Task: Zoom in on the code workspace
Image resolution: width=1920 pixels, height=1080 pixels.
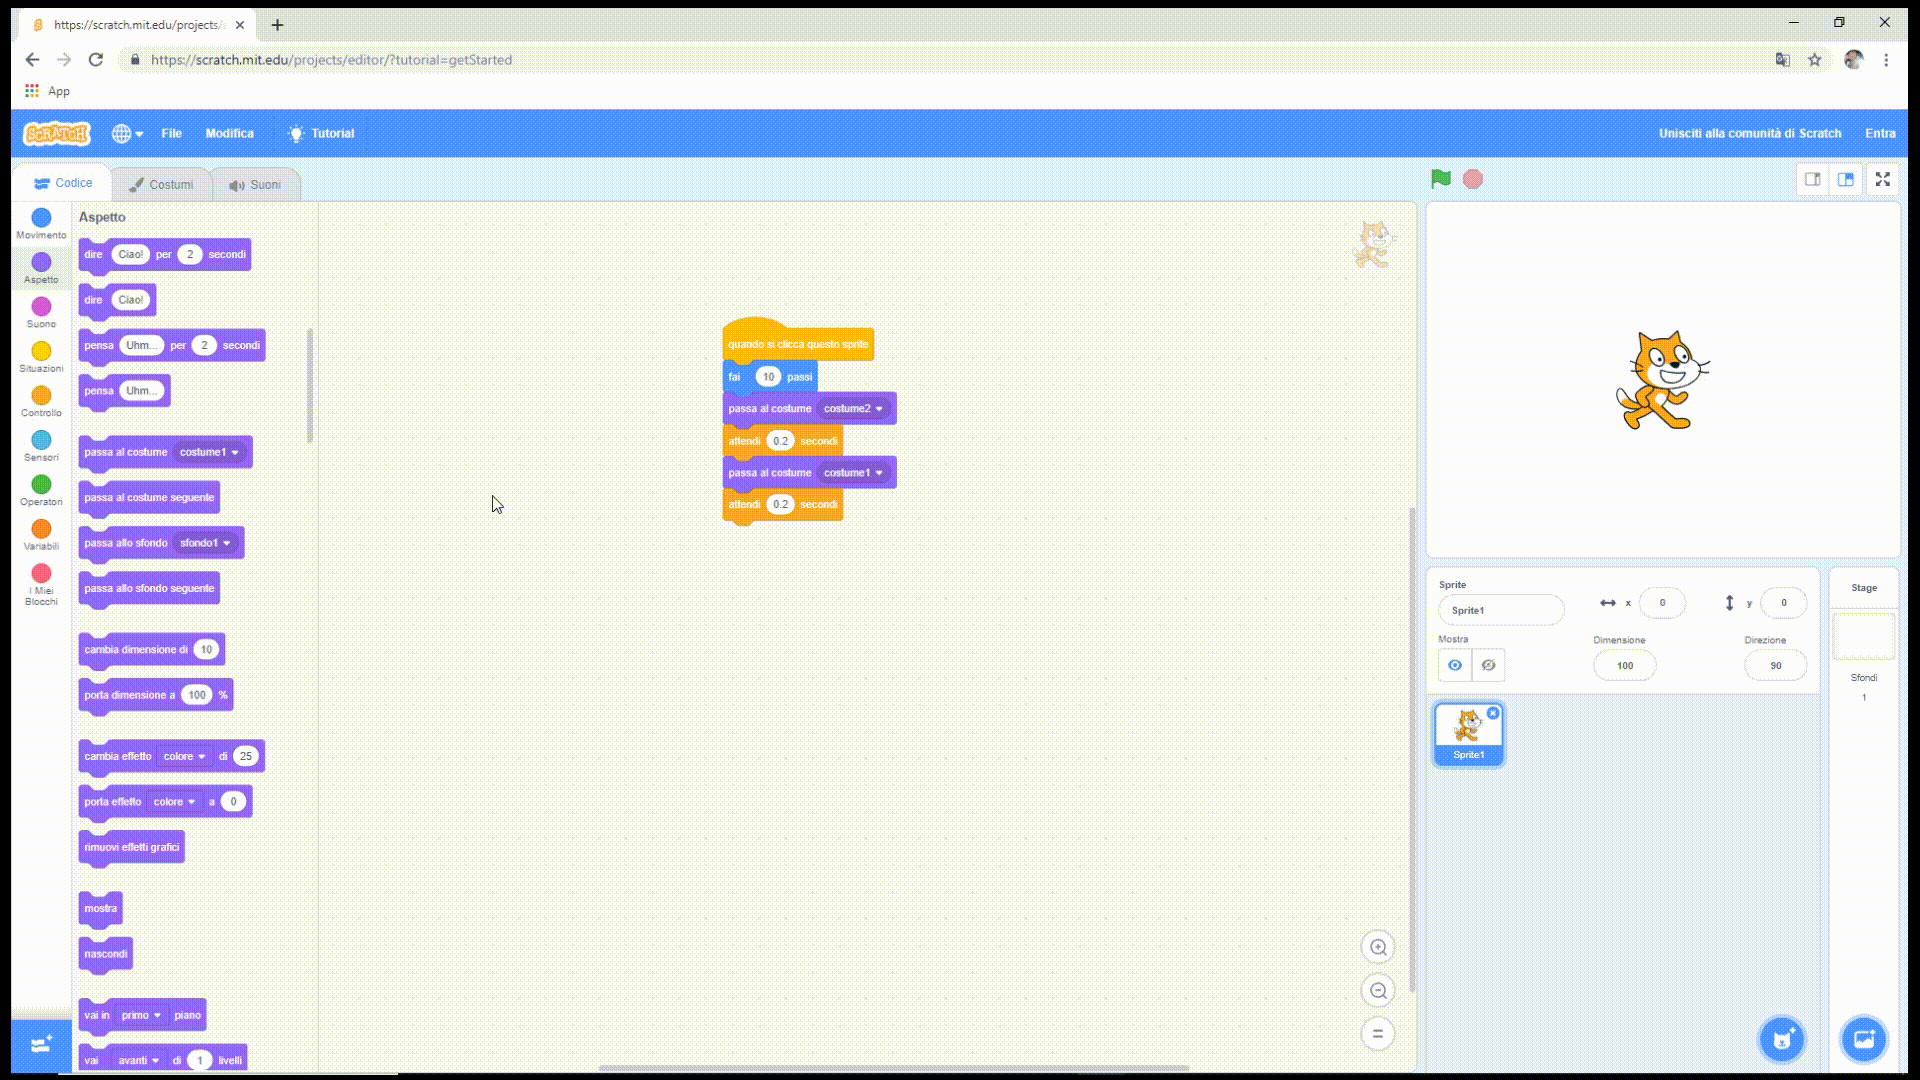Action: tap(1378, 947)
